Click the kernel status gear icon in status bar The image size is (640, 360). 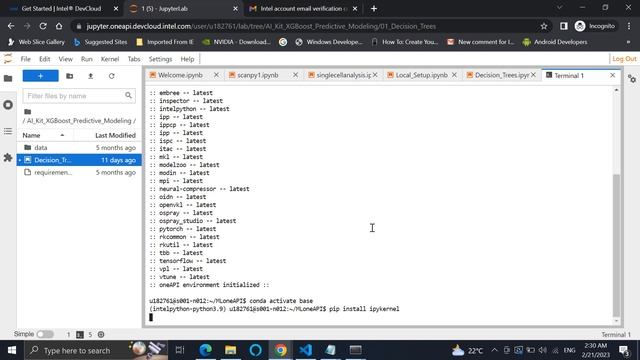coord(101,335)
